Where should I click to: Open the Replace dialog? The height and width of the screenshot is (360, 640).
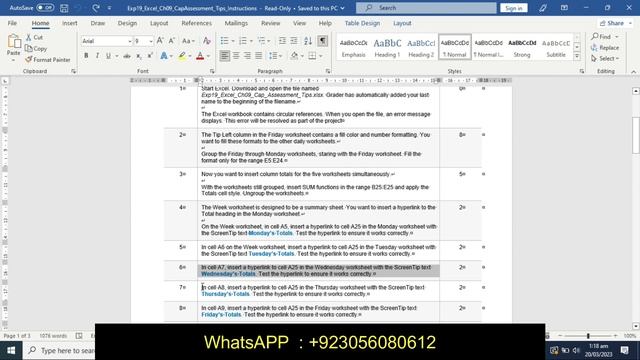coord(605,48)
